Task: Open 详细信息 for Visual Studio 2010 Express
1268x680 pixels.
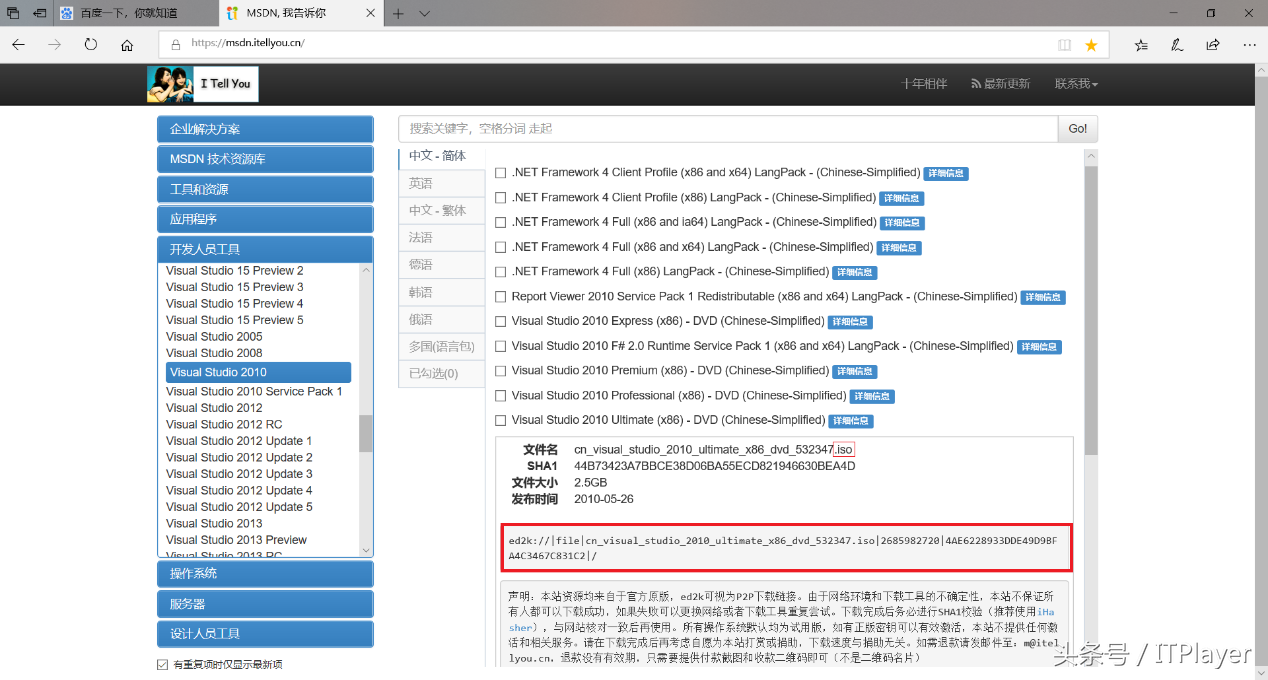Action: pyautogui.click(x=850, y=322)
